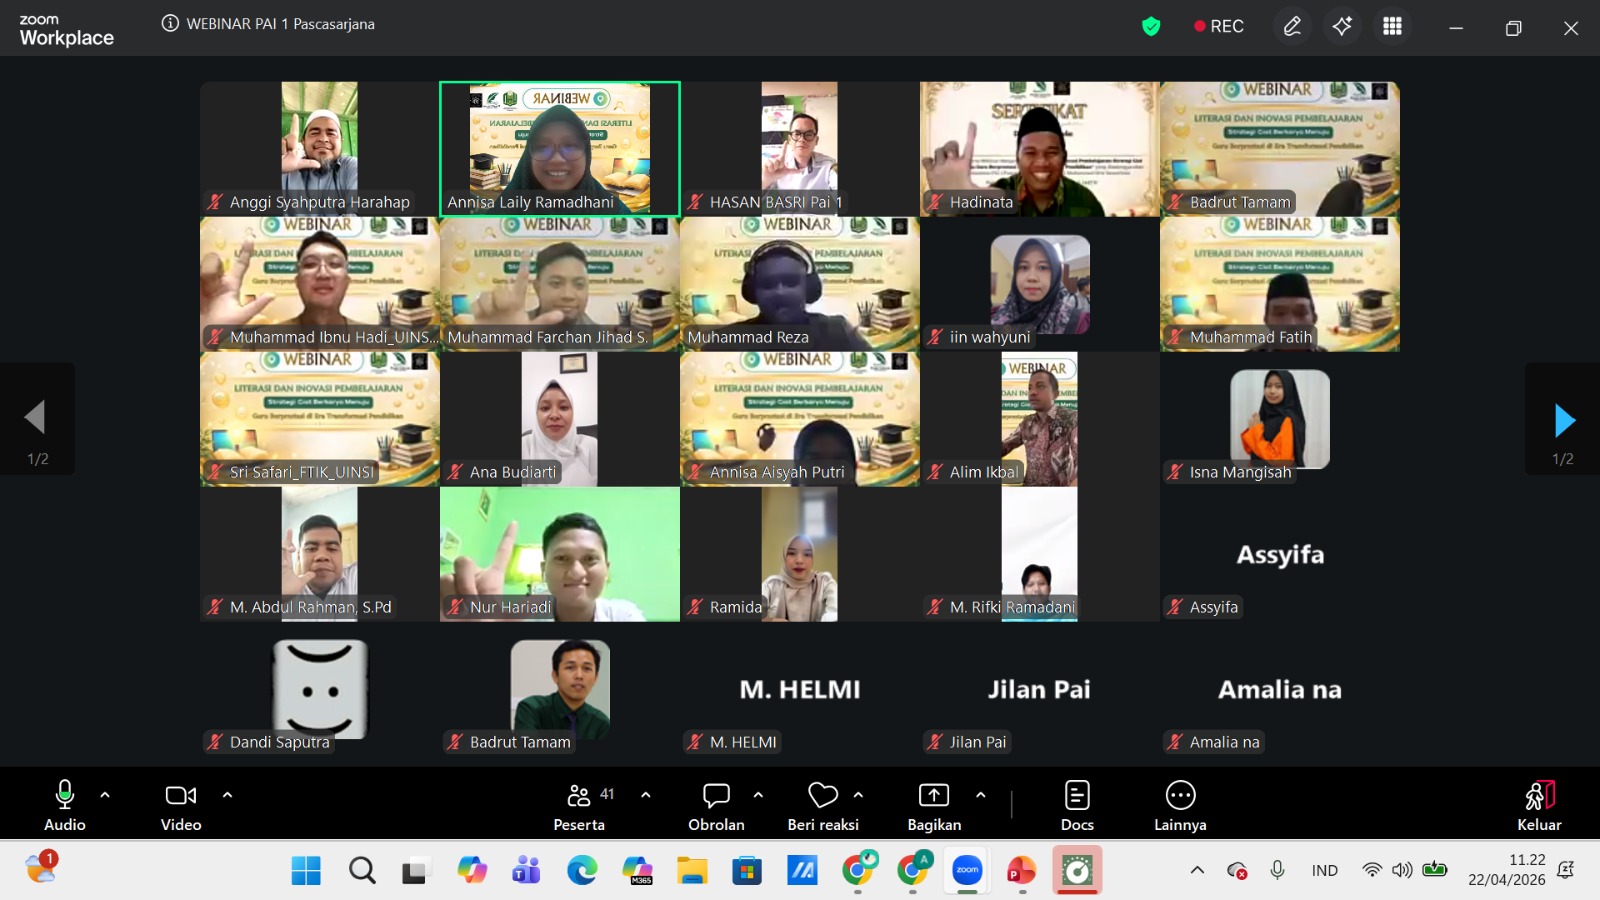The image size is (1600, 900).
Task: Click the REC recording indicator
Action: click(x=1219, y=27)
